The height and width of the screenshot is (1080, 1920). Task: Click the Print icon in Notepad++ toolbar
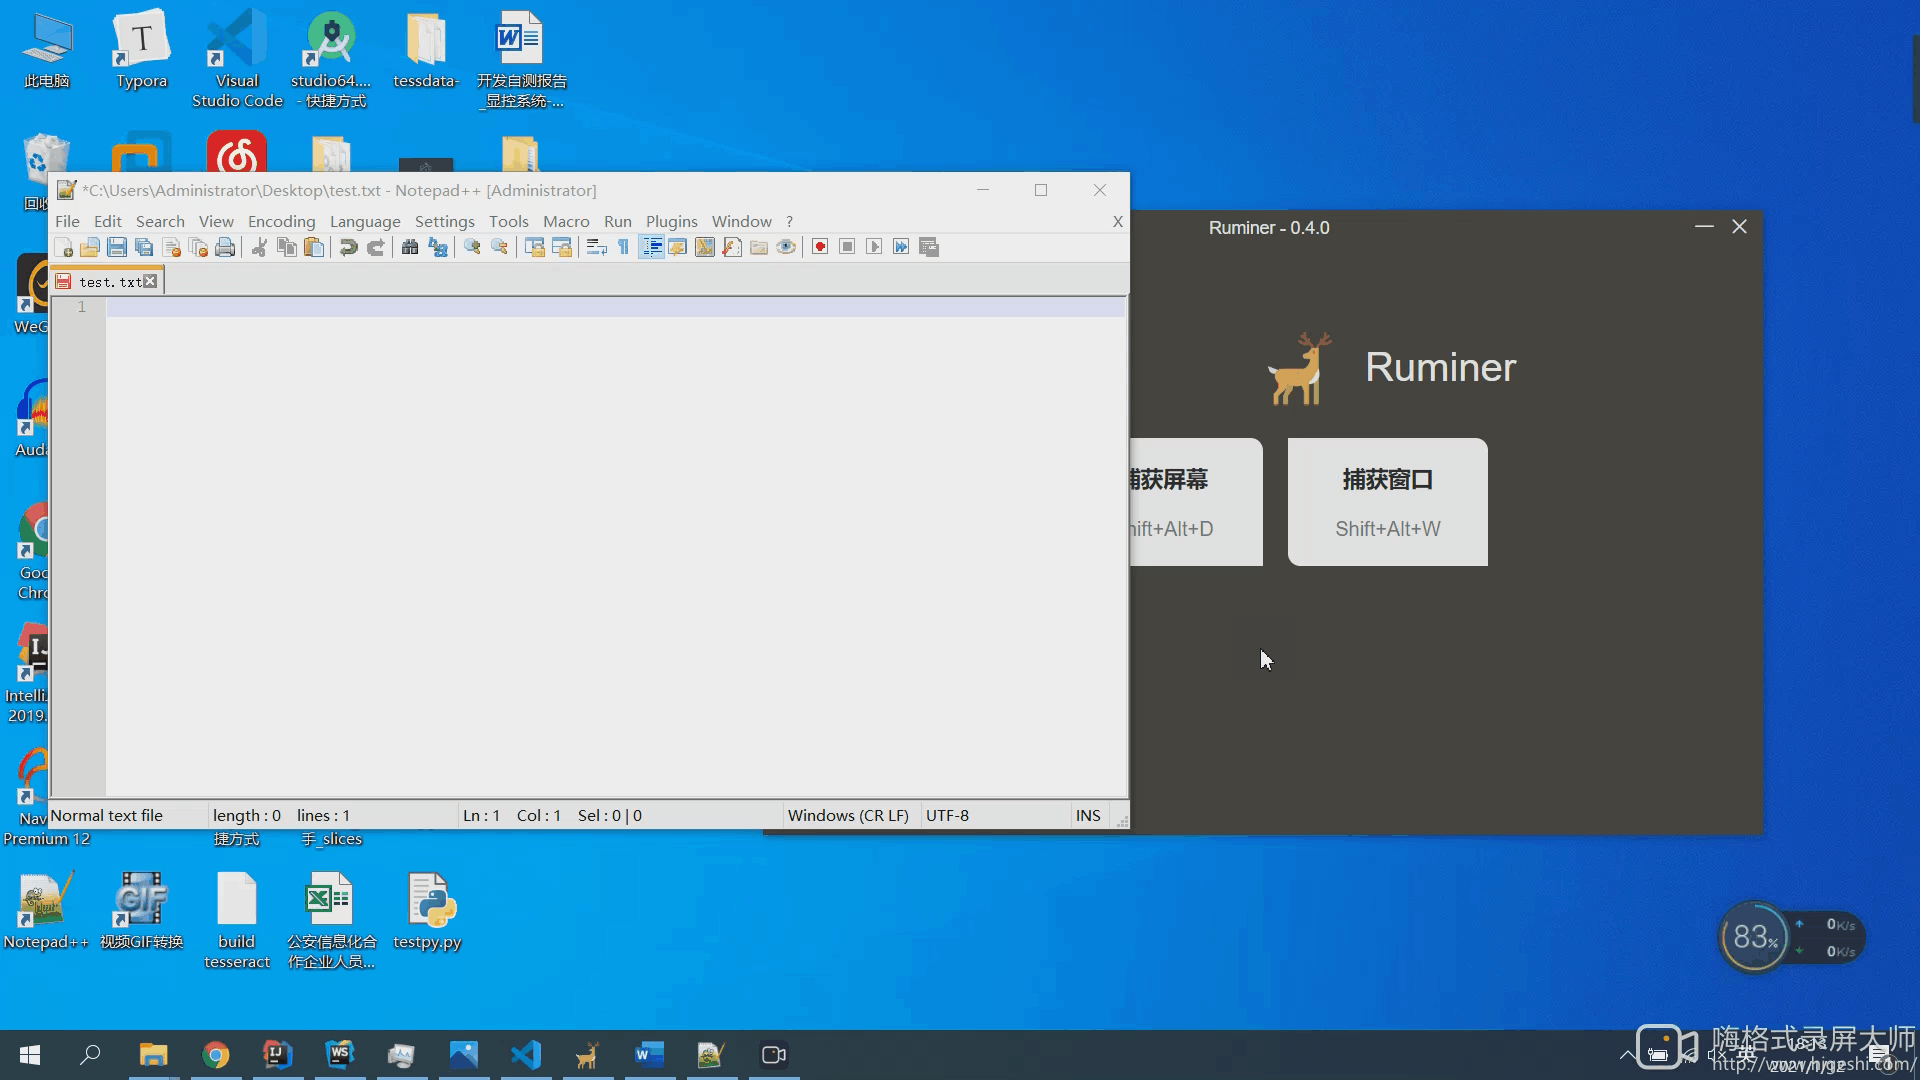point(225,247)
